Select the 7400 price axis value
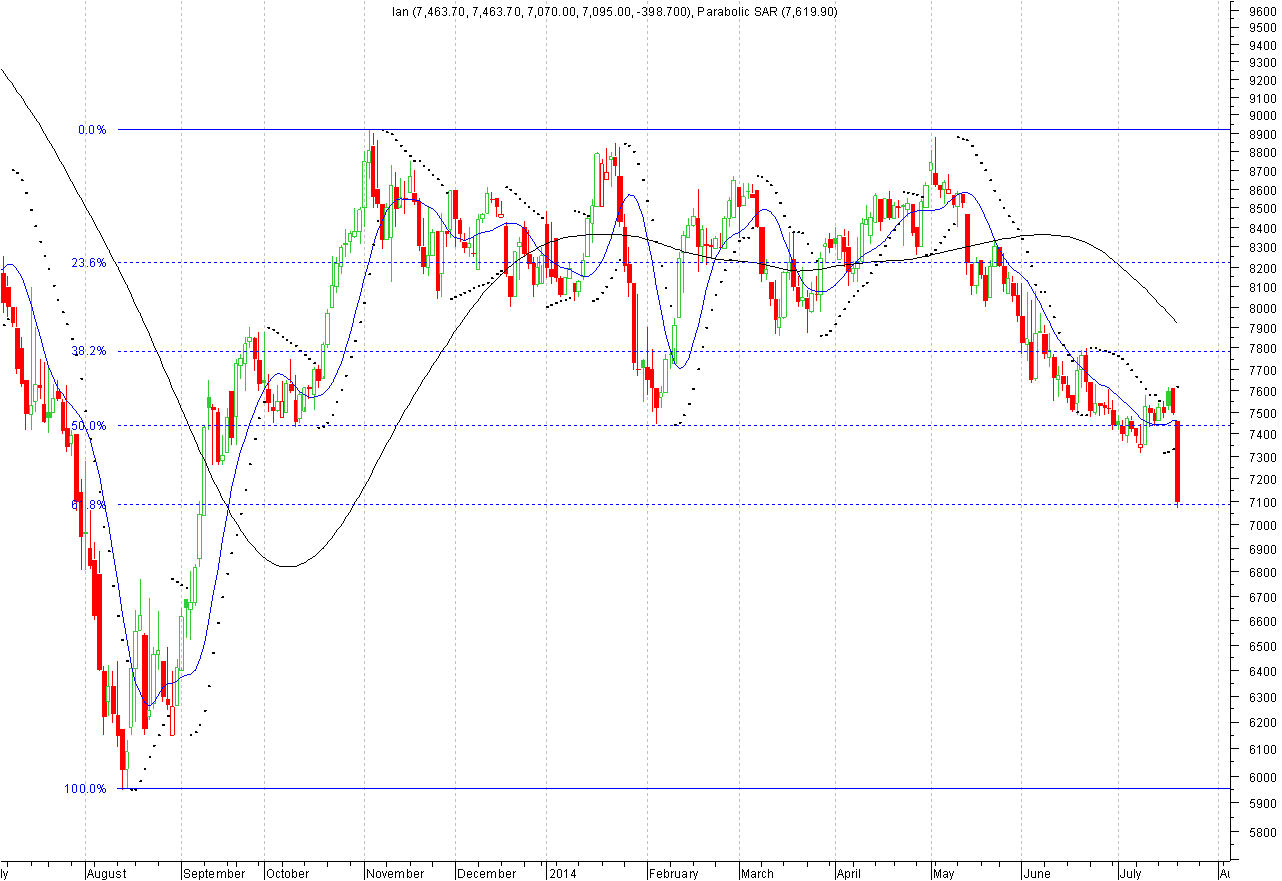The height and width of the screenshot is (881, 1282). pos(1262,435)
